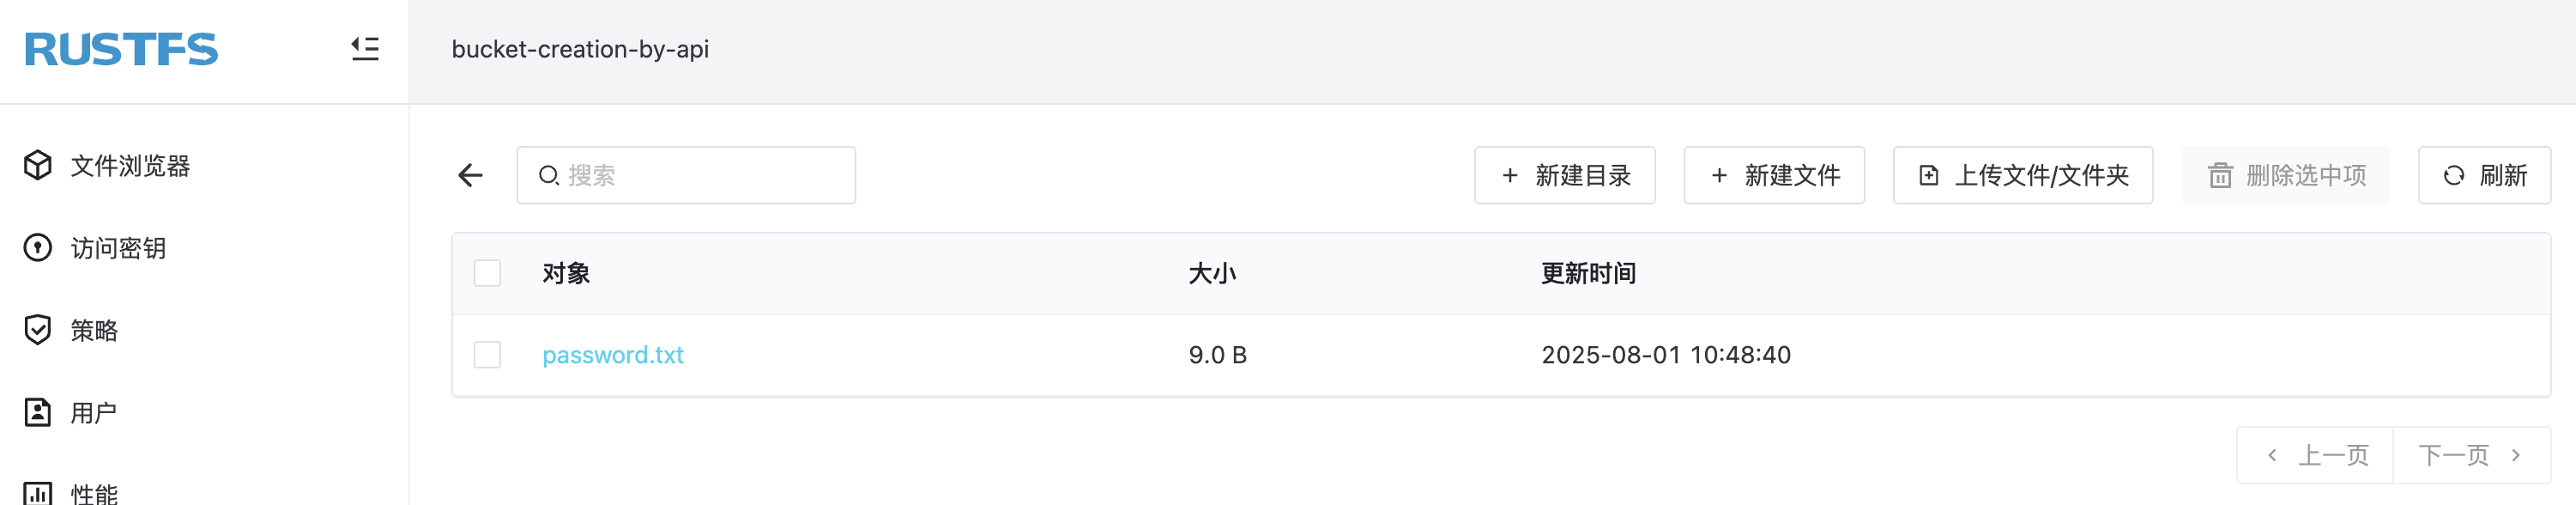Click the back arrow above the file list
This screenshot has width=2576, height=505.
469,175
